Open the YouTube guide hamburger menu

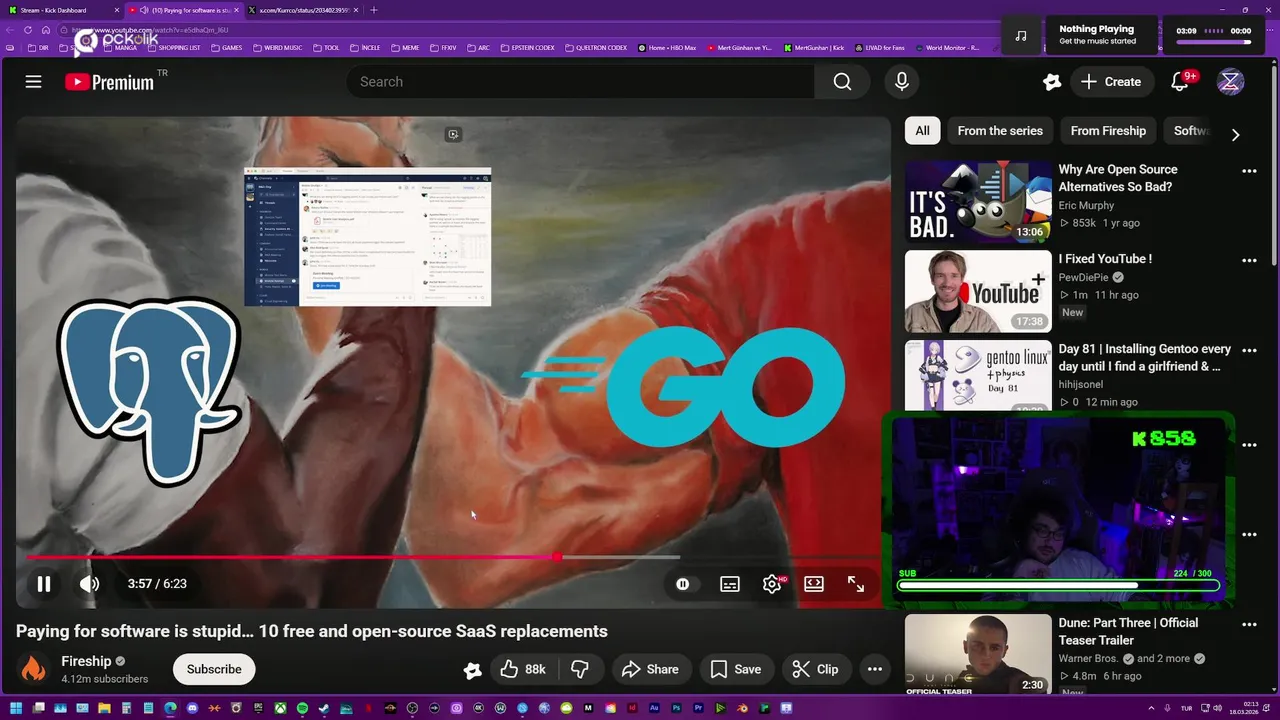pyautogui.click(x=33, y=82)
